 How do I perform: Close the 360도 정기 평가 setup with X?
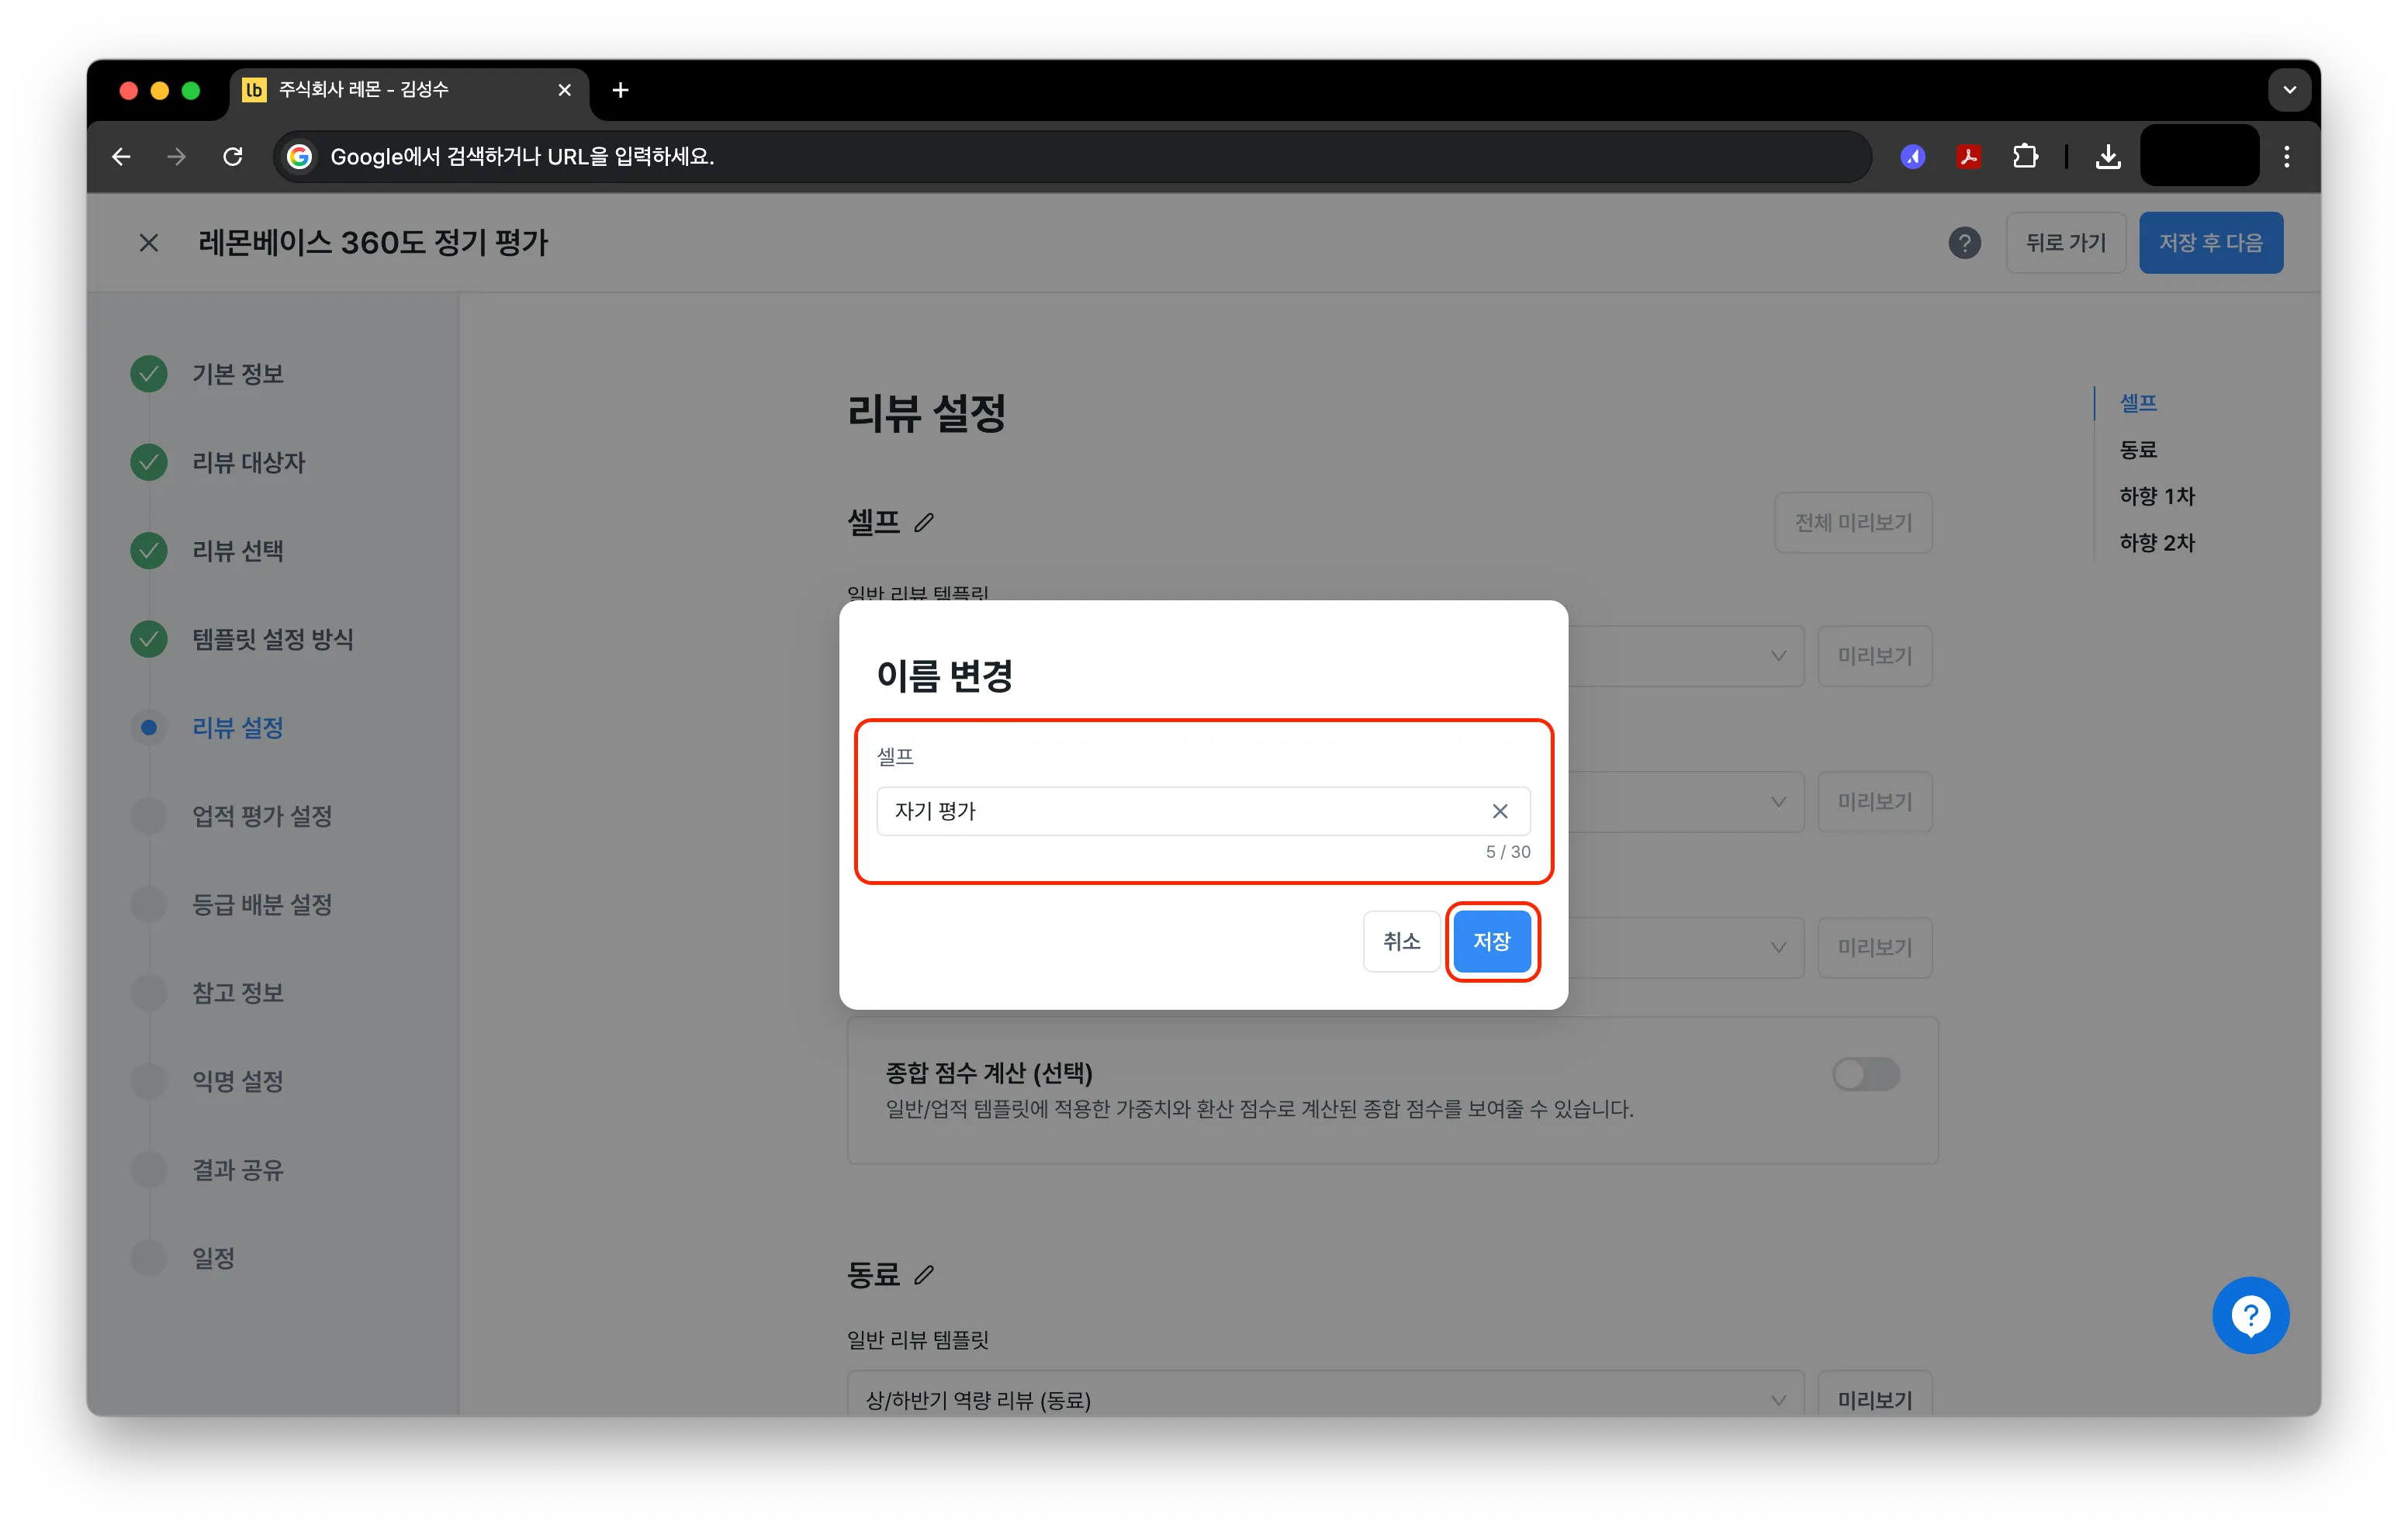point(149,243)
